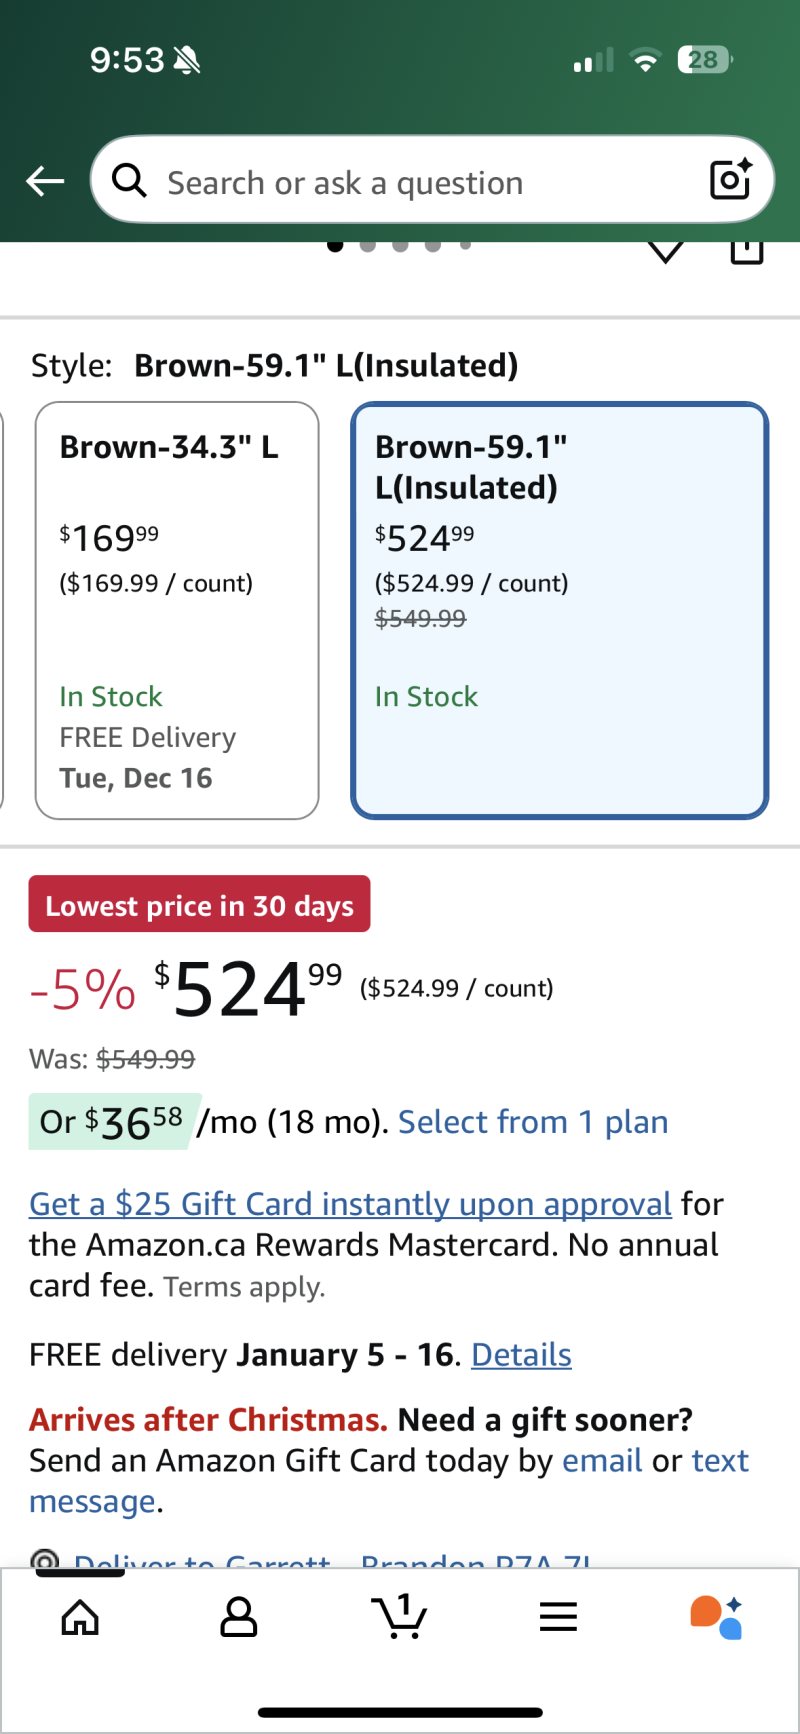
Task: Launch the Rufus AI assistant icon
Action: click(716, 1617)
